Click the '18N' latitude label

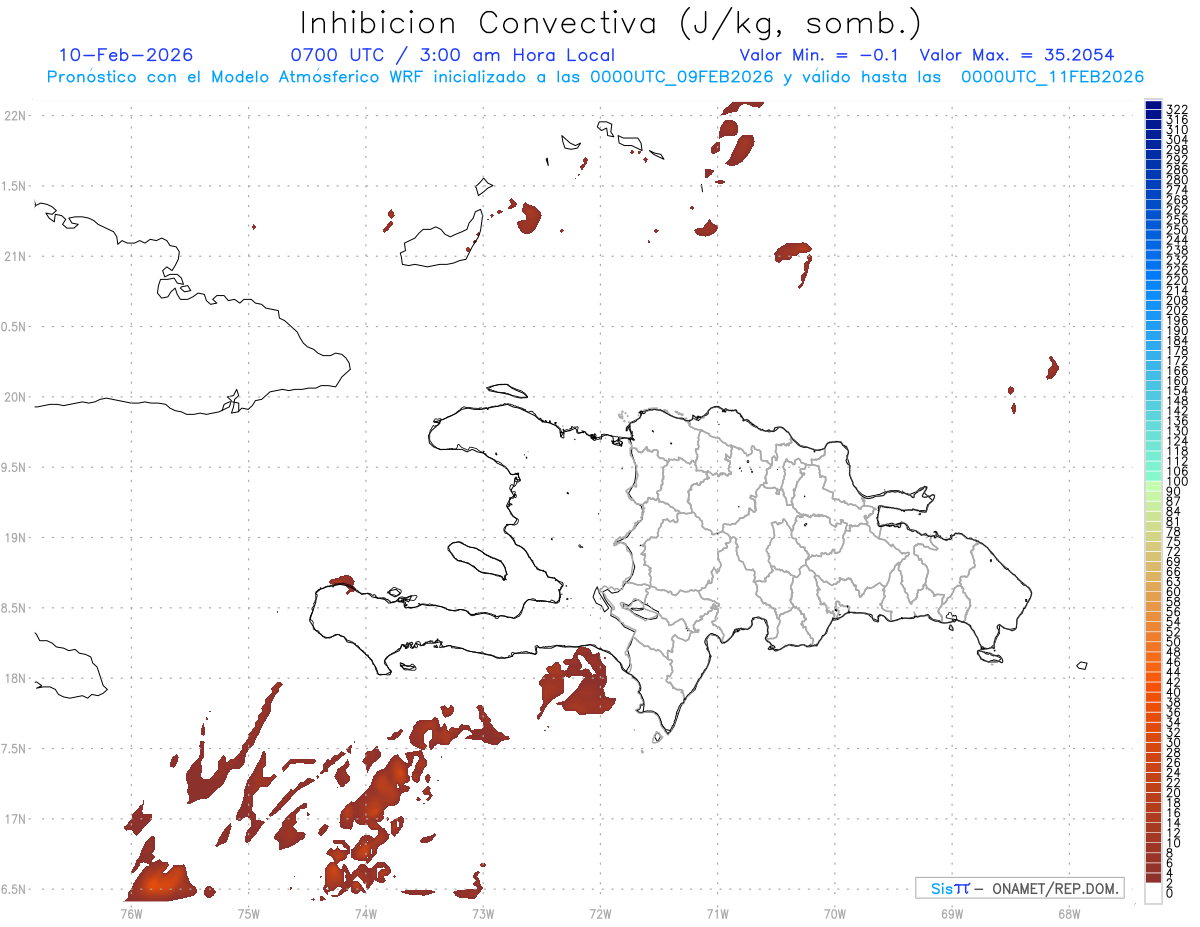[x=14, y=678]
